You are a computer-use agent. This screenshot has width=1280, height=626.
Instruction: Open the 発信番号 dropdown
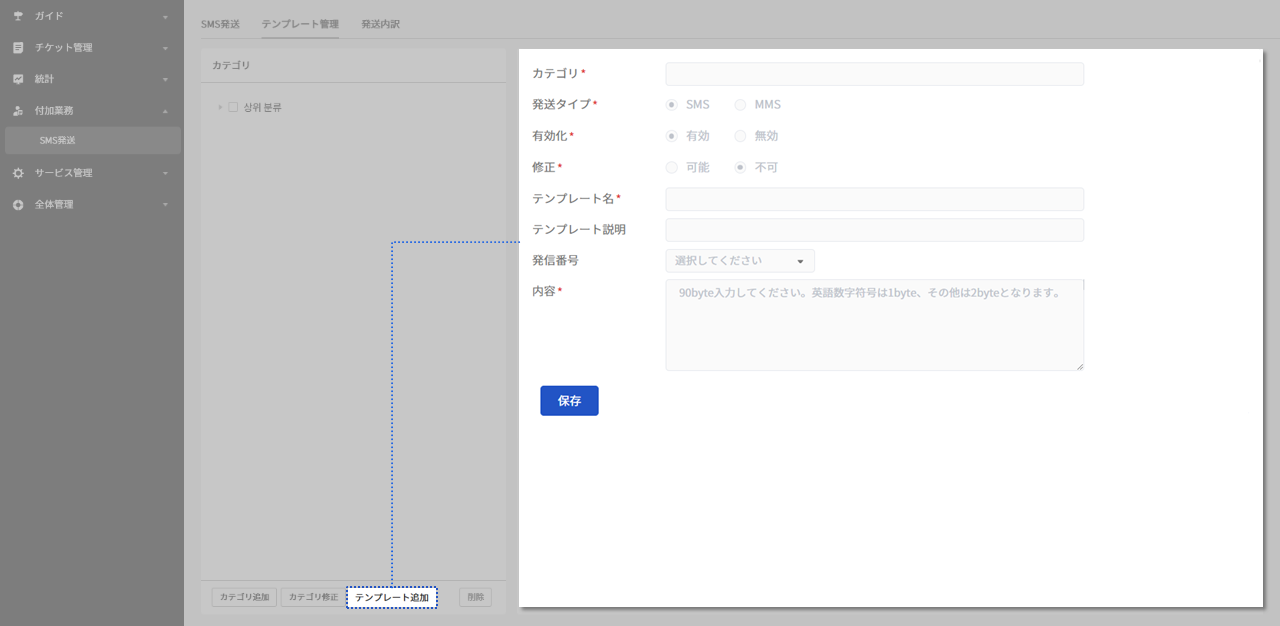pos(740,261)
